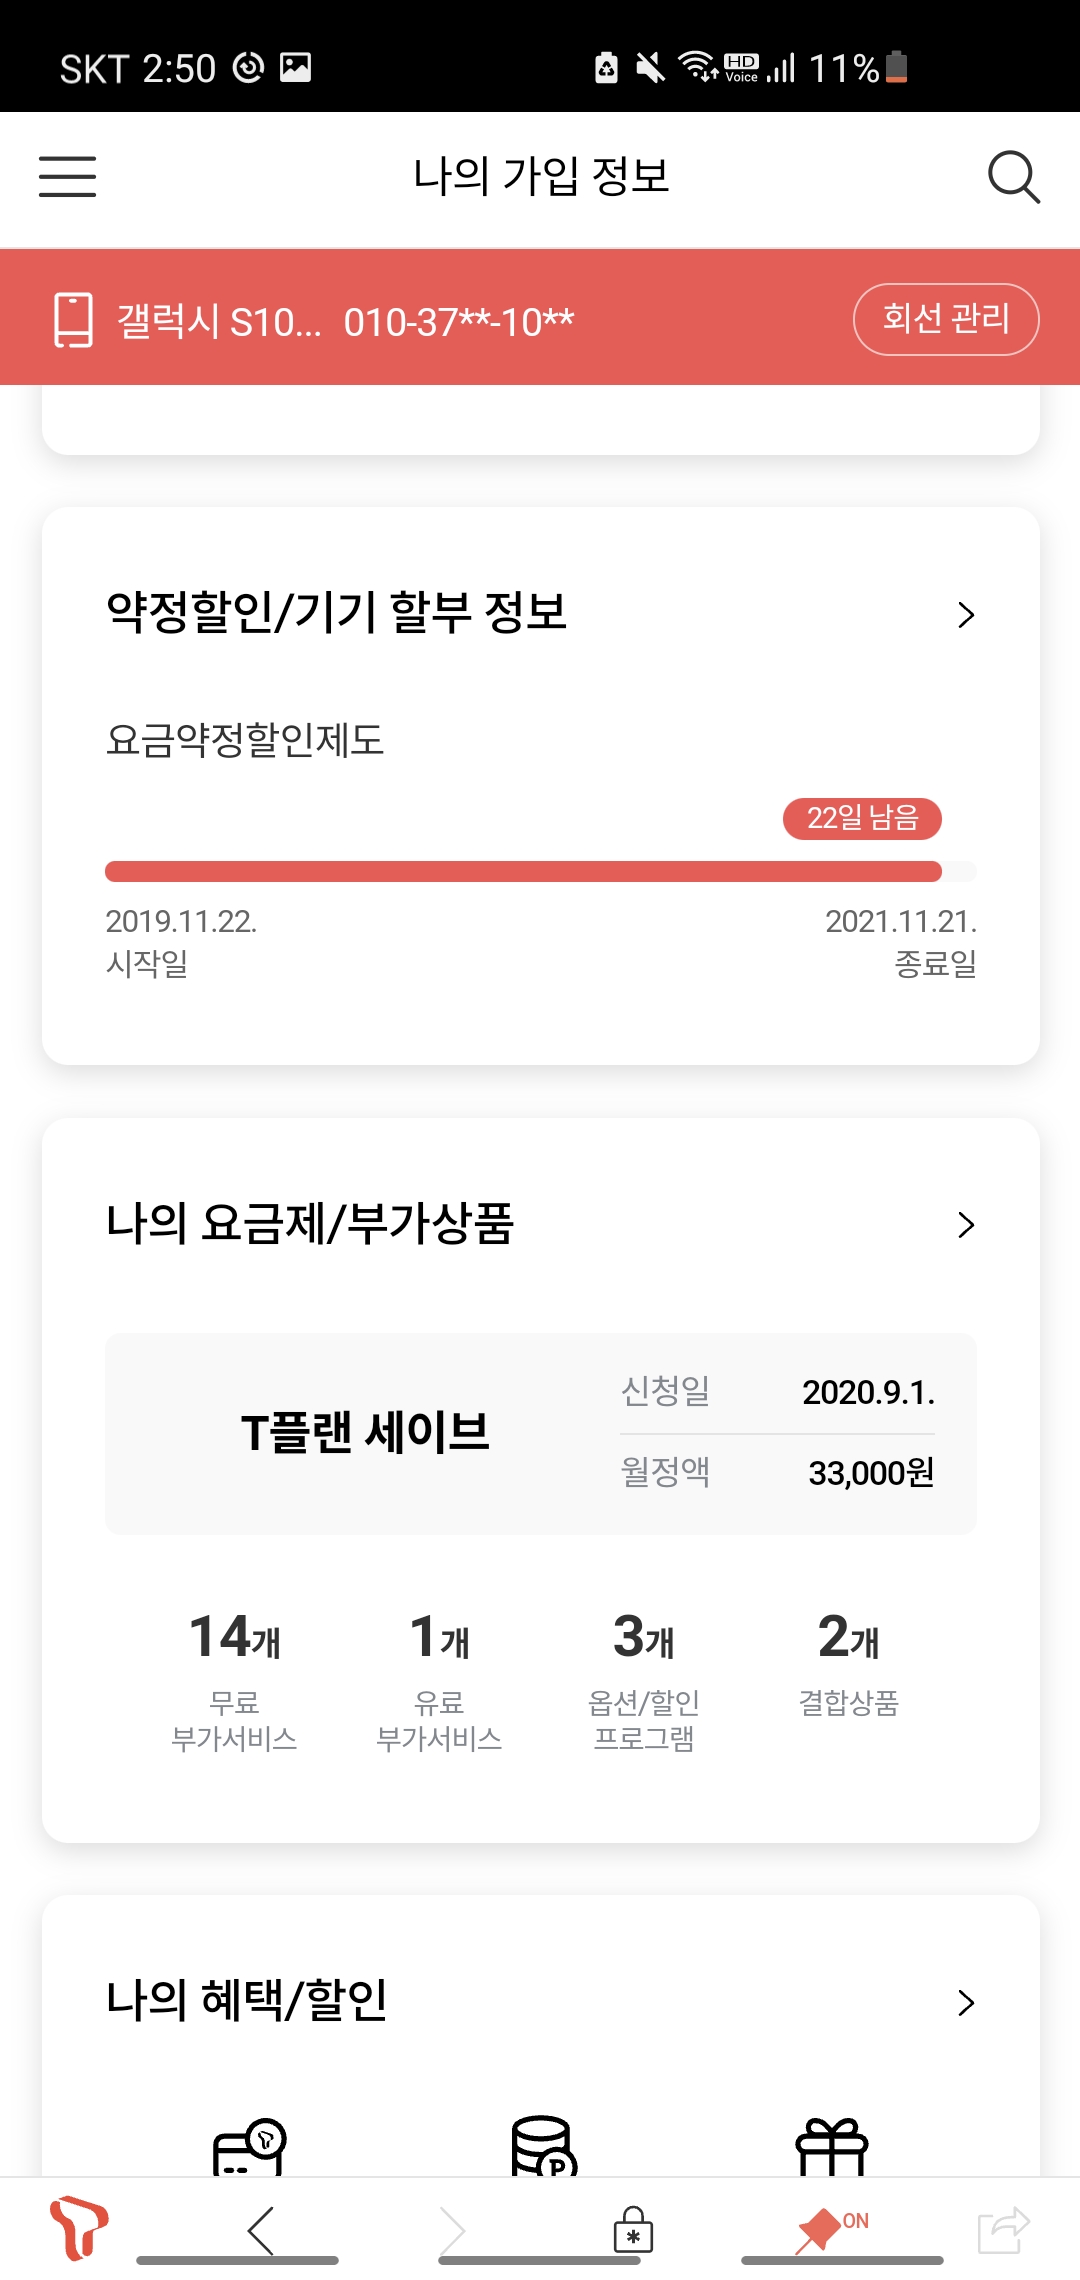Tap the bottom forward arrow
The height and width of the screenshot is (2280, 1080).
tap(453, 2230)
